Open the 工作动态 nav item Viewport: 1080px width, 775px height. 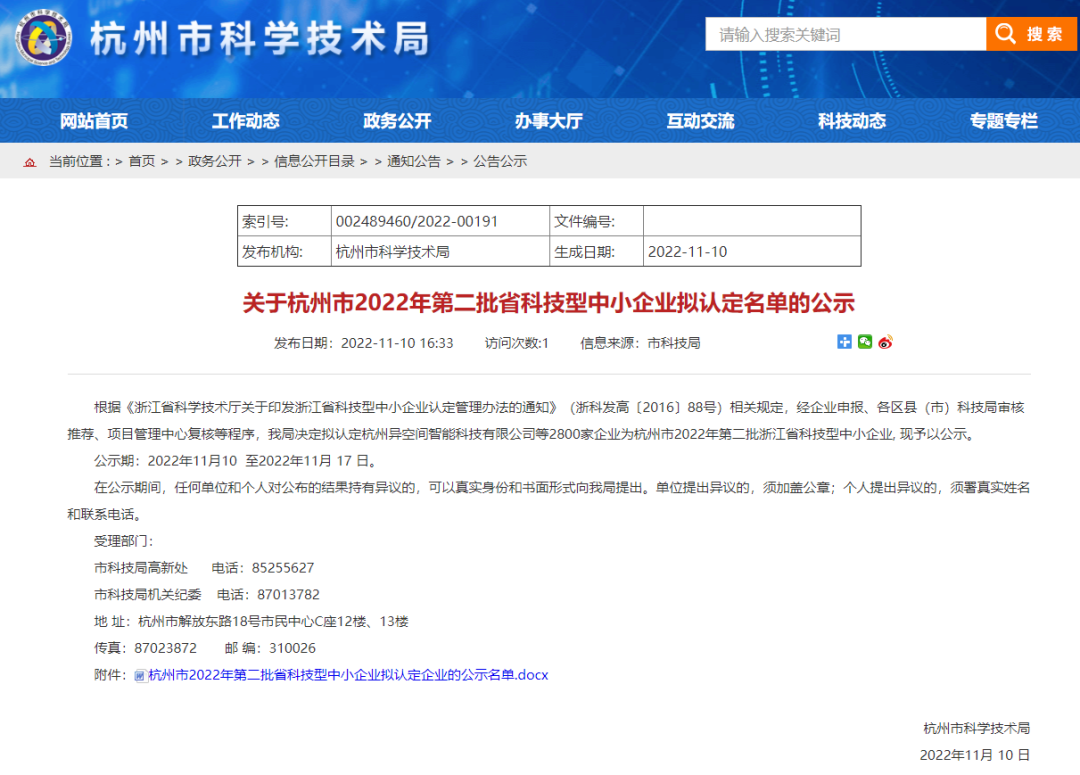pos(245,121)
